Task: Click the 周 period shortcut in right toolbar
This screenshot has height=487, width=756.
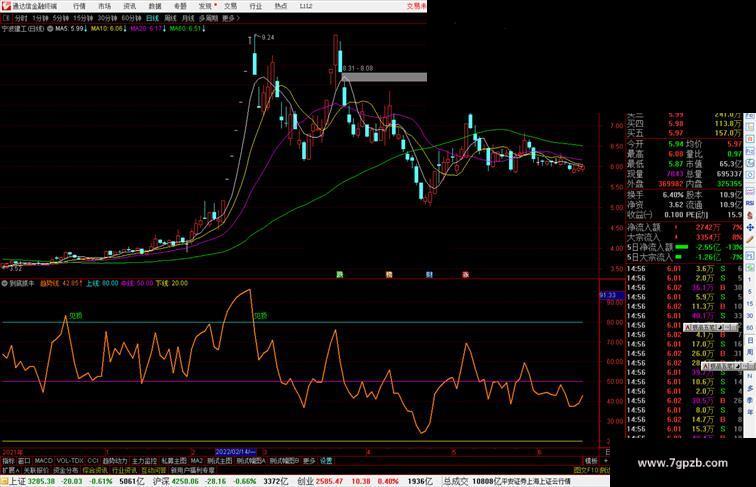Action: (750, 352)
